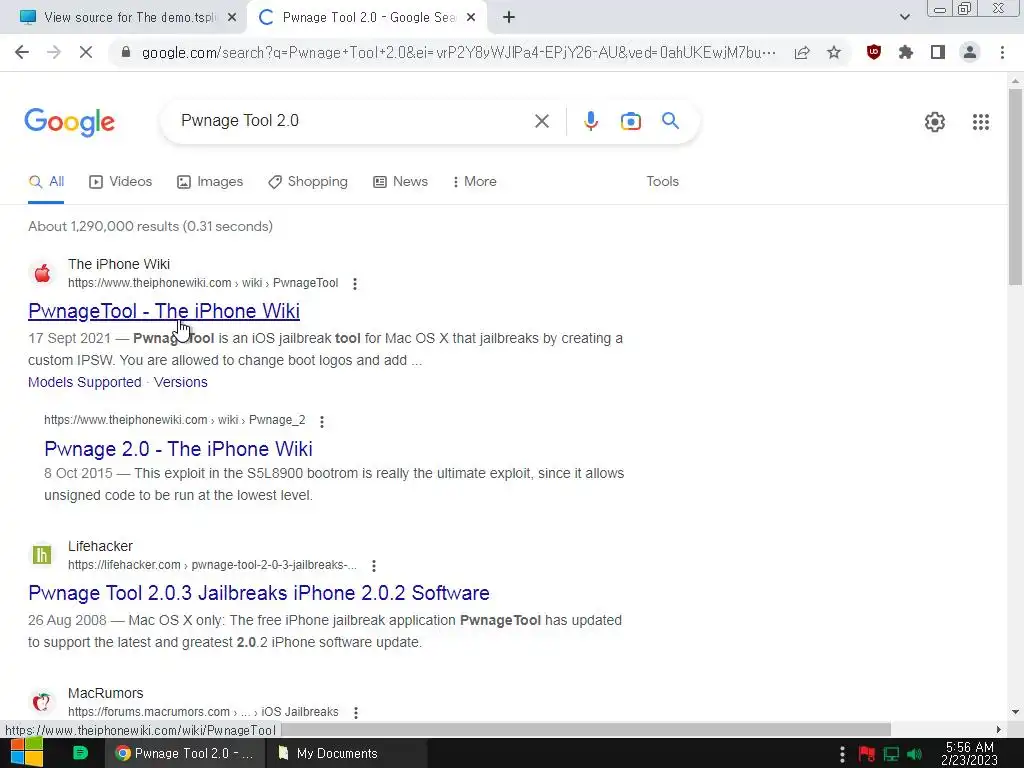The height and width of the screenshot is (768, 1024).
Task: Open the tab search dropdown arrow
Action: tap(904, 18)
